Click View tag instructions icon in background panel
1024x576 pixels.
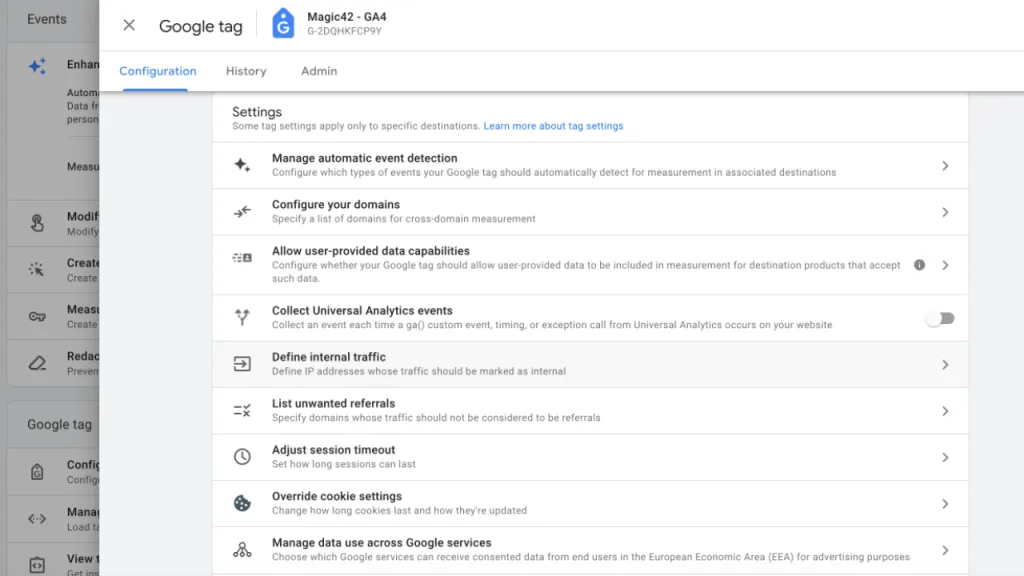[x=37, y=565]
